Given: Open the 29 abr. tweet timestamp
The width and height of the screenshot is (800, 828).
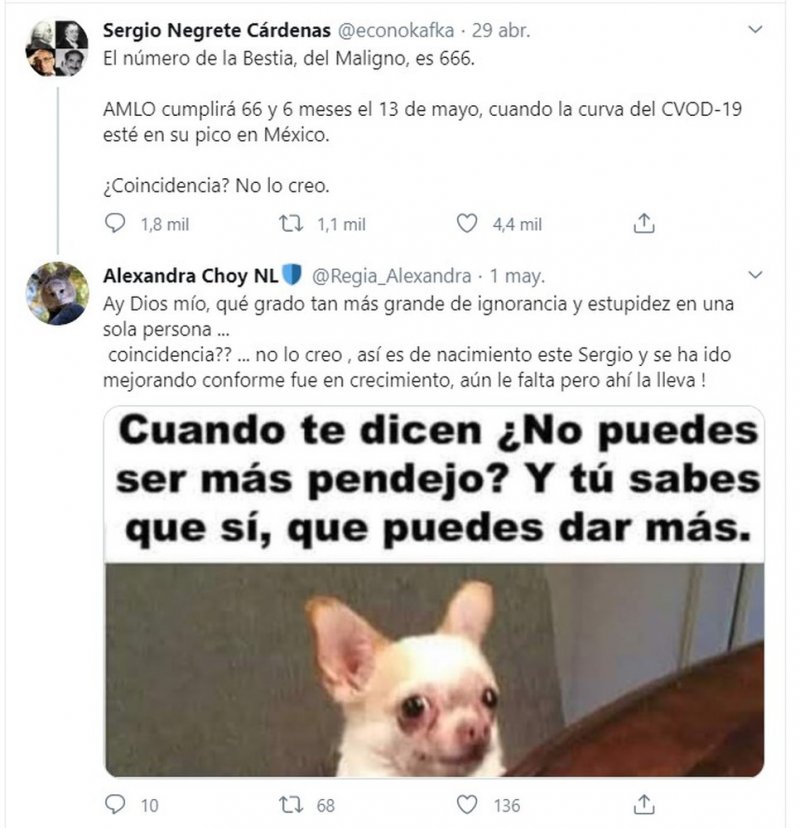Looking at the screenshot, I should 501,31.
